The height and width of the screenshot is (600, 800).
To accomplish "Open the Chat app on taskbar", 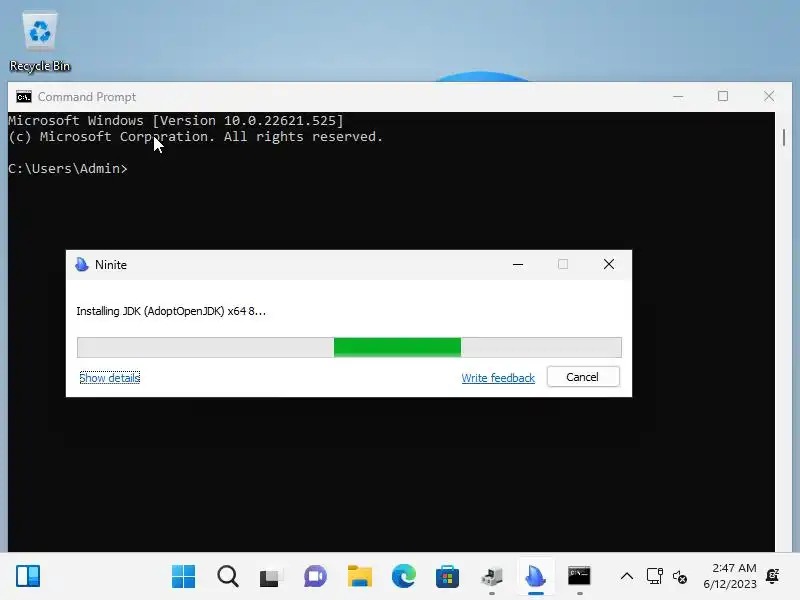I will point(315,577).
